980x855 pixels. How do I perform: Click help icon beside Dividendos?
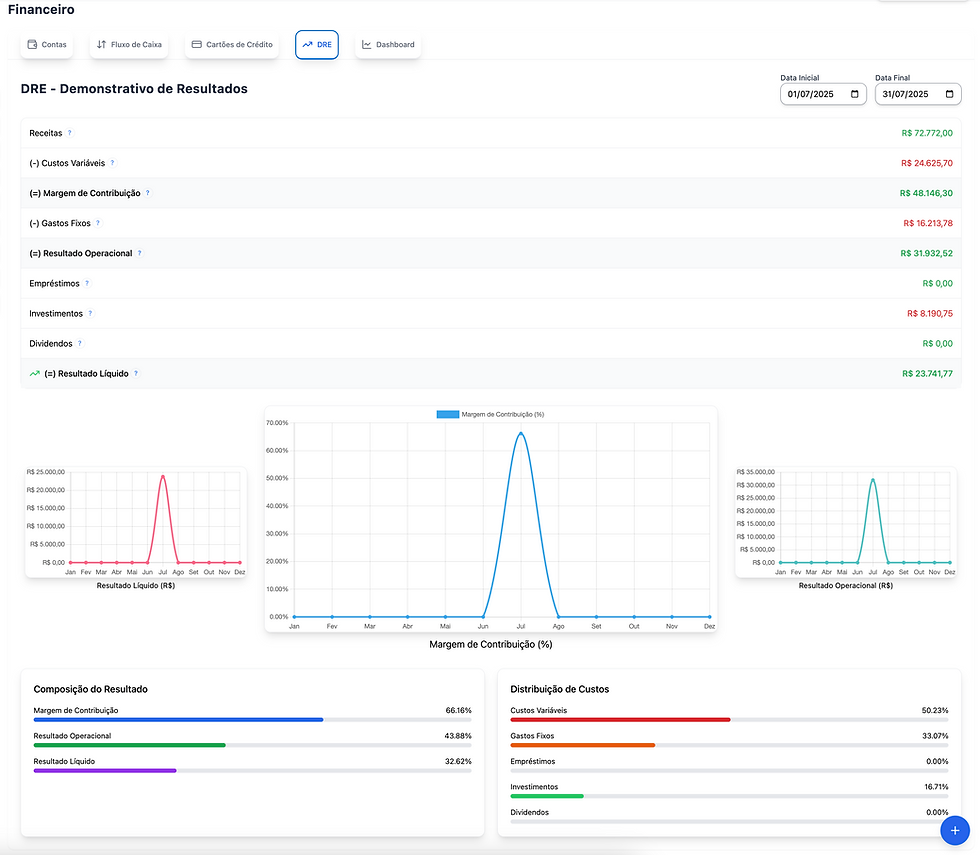pyautogui.click(x=79, y=343)
